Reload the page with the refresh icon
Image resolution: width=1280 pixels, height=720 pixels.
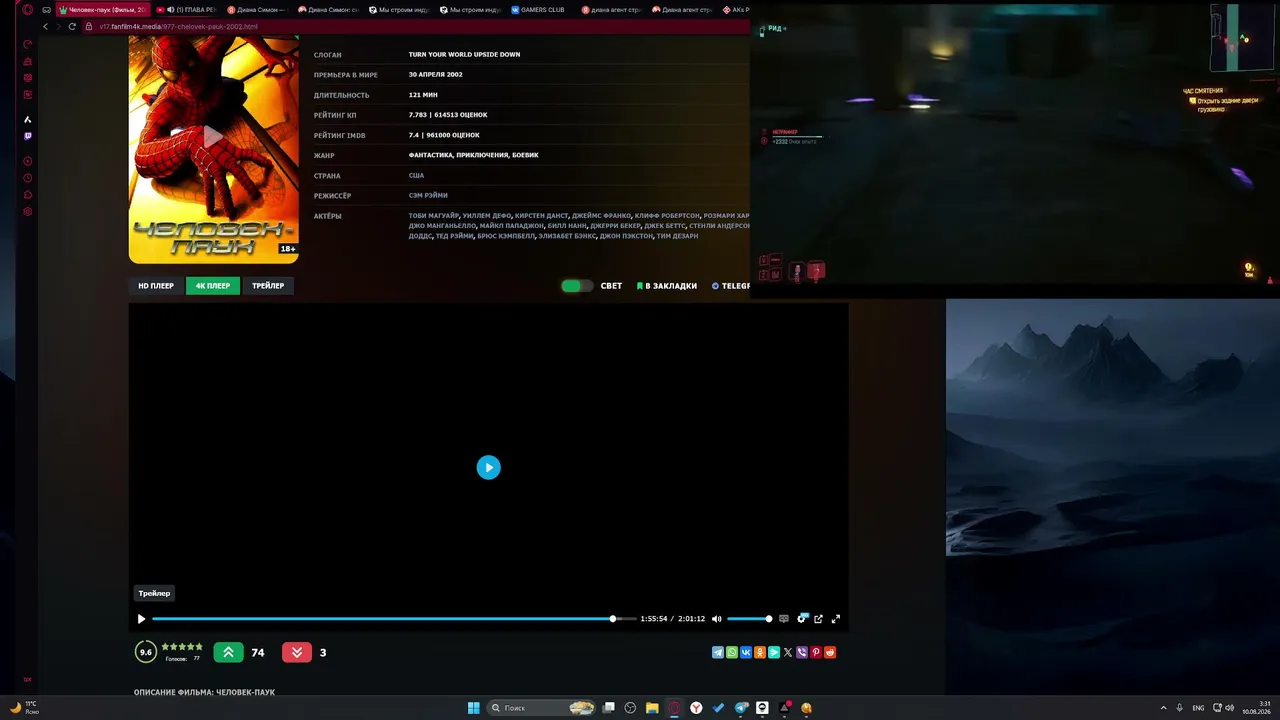click(72, 26)
